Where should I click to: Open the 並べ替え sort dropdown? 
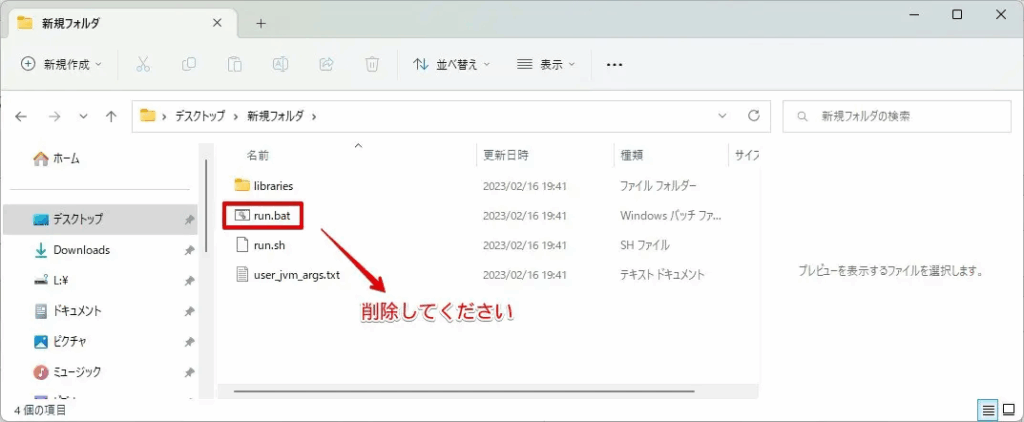(x=452, y=64)
